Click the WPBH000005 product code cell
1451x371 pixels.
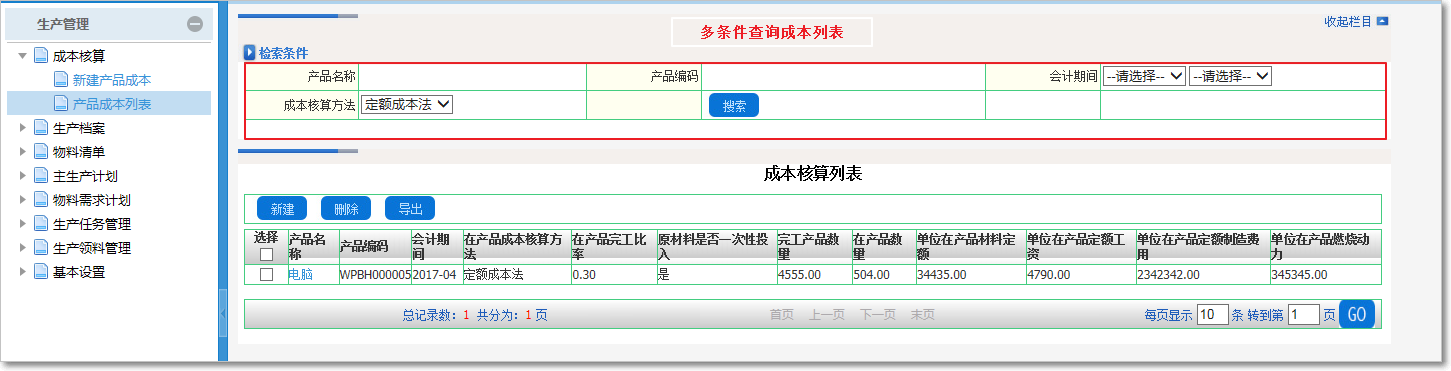pos(375,274)
